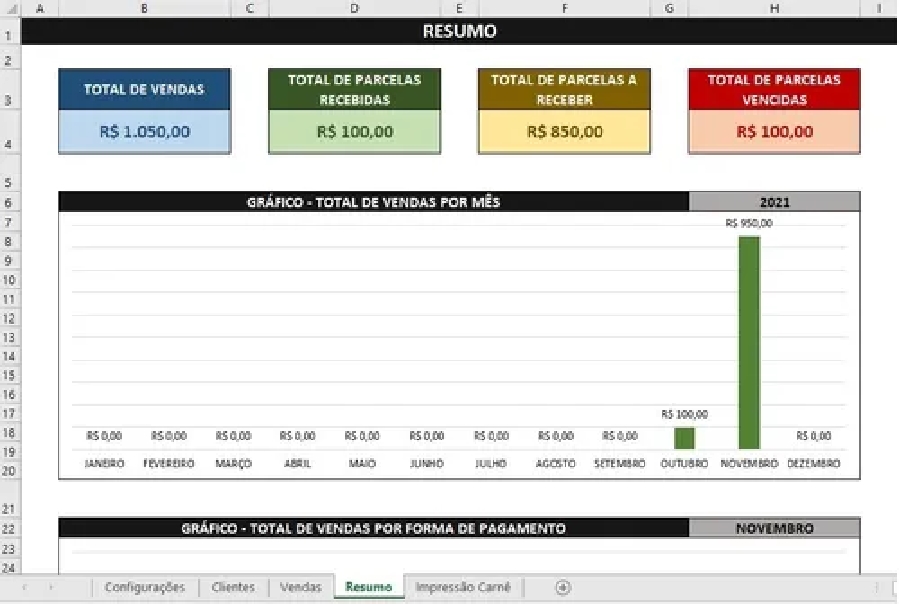
Task: Click the Total de Parcelas Recebidas card value
Action: tap(354, 131)
